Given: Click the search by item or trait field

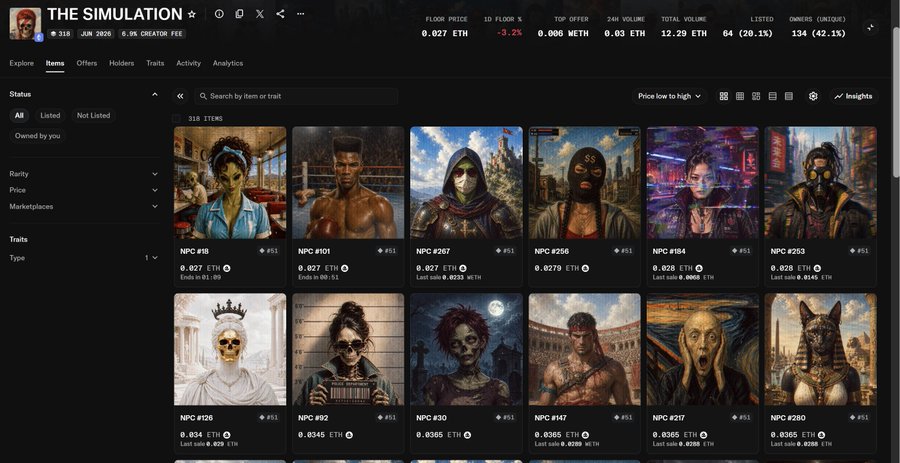Looking at the screenshot, I should click(296, 96).
